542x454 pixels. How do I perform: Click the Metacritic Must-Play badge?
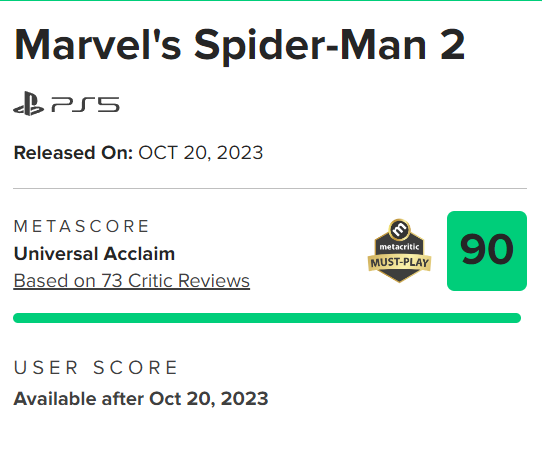pos(400,251)
